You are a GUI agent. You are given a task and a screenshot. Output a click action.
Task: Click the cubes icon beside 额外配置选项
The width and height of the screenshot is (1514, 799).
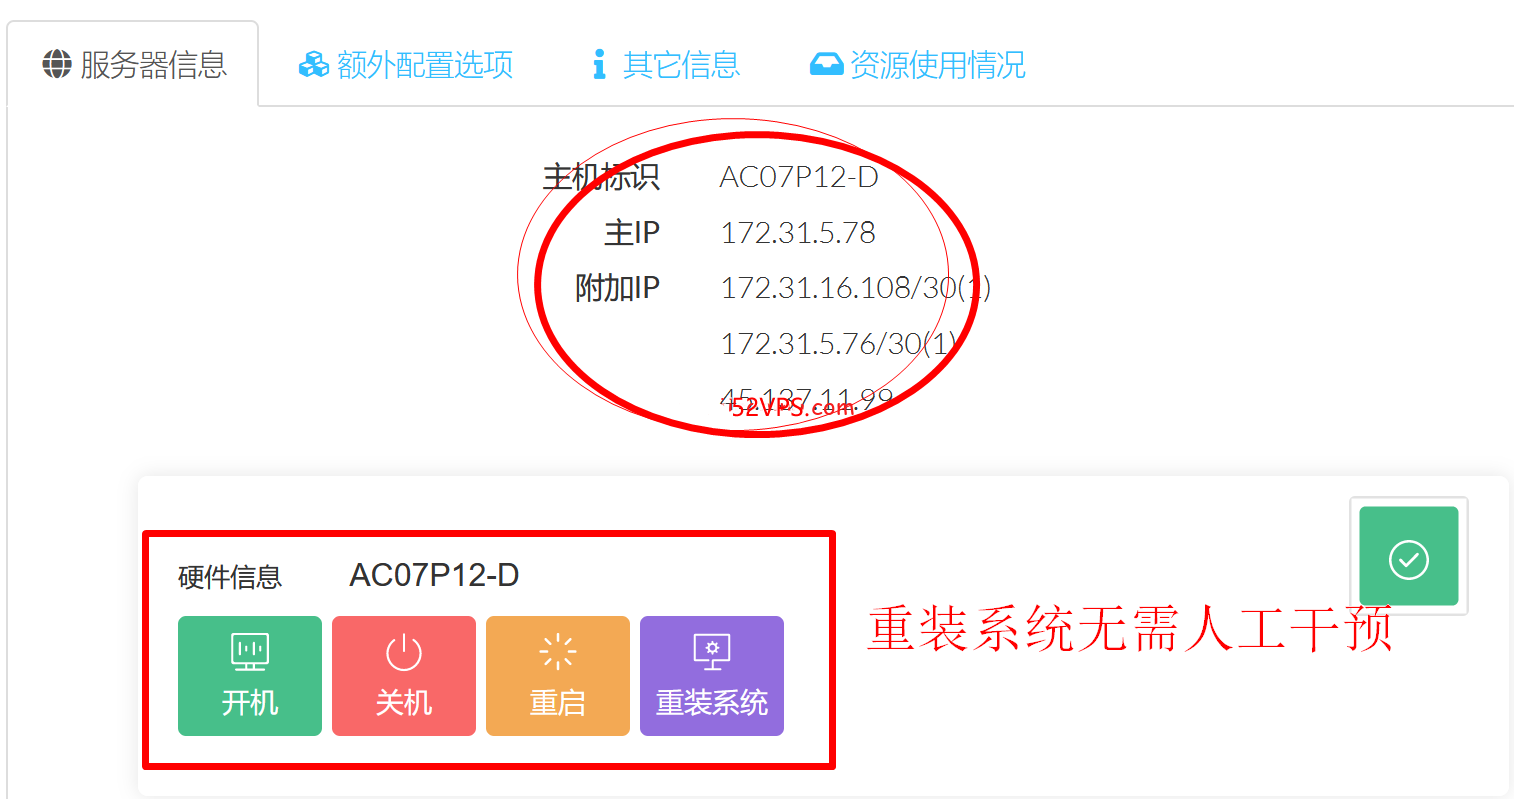click(314, 65)
